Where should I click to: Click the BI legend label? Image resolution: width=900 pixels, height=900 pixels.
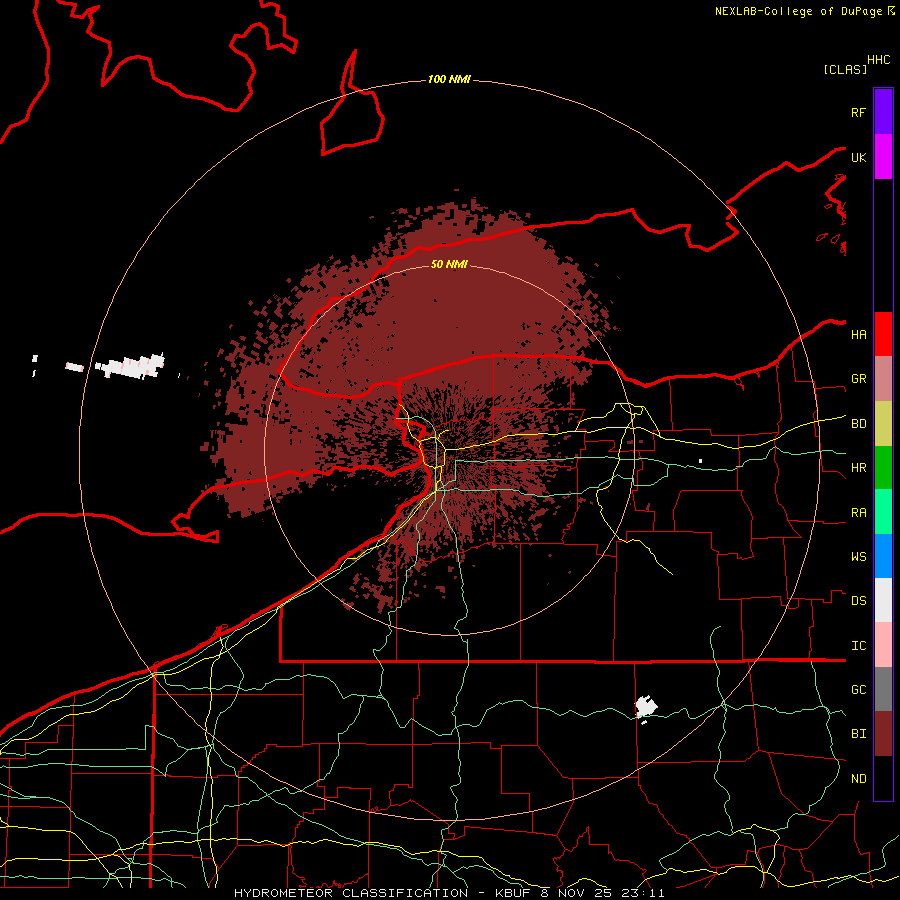click(x=858, y=734)
